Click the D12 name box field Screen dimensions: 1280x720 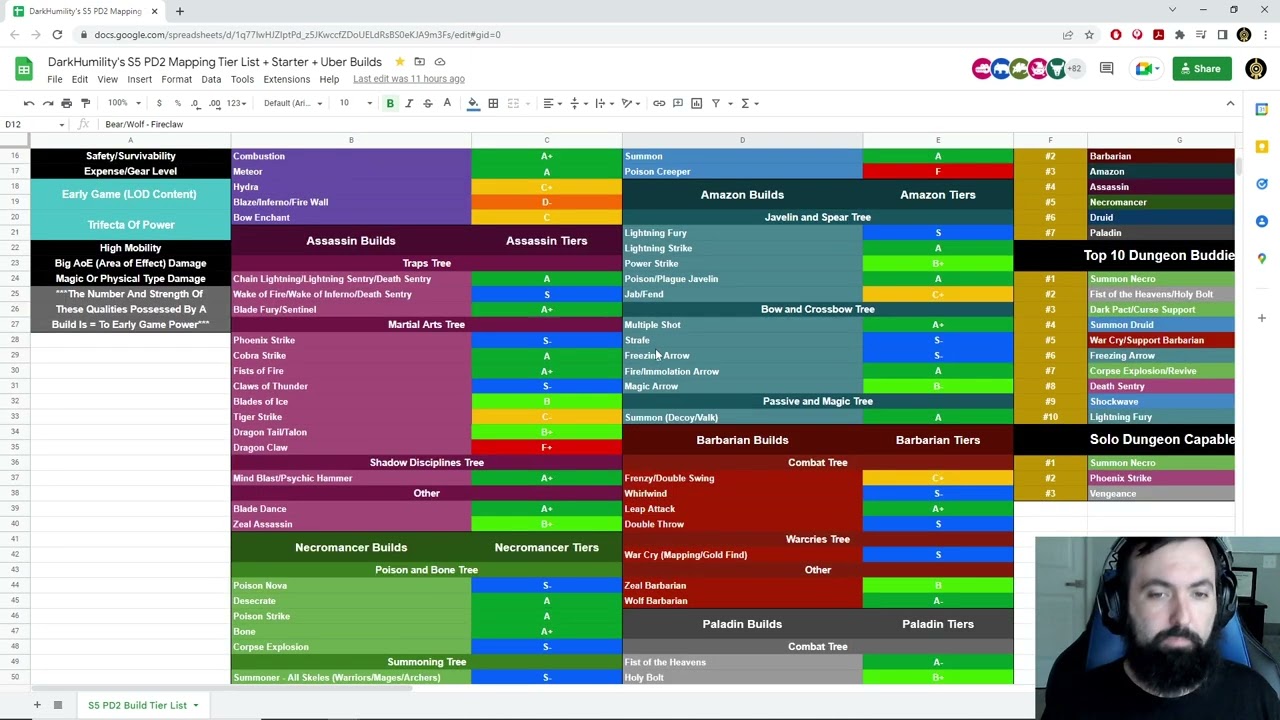point(33,124)
